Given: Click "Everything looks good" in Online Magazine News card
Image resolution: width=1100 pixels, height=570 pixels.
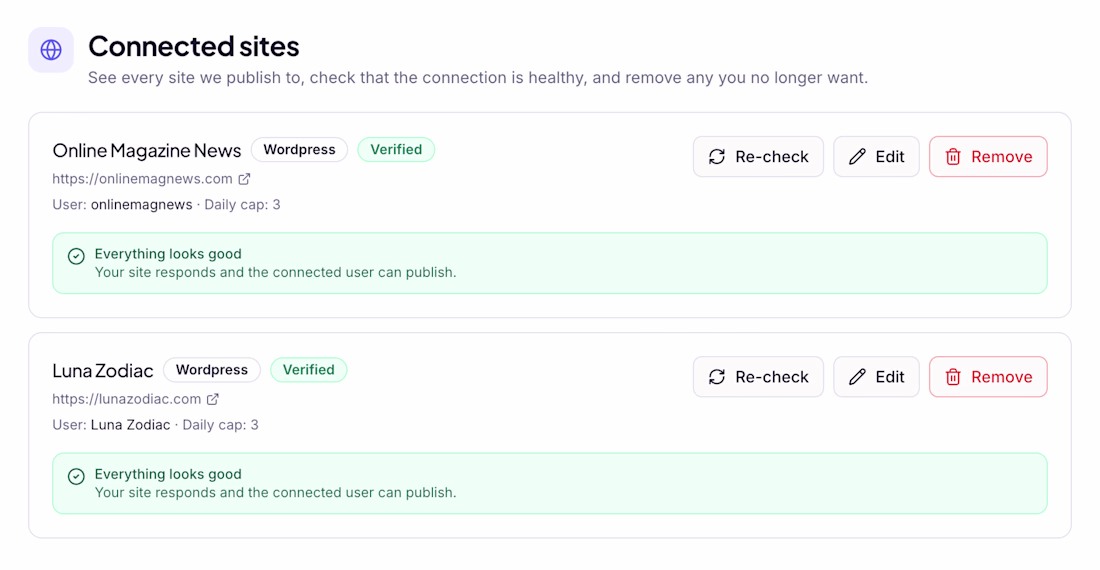Looking at the screenshot, I should click(168, 254).
